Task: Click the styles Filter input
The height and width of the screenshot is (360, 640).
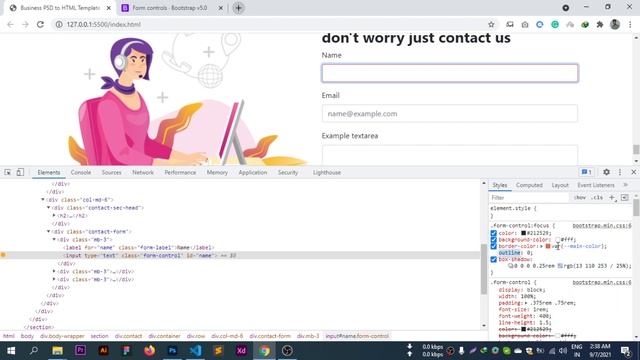Action: pyautogui.click(x=529, y=198)
